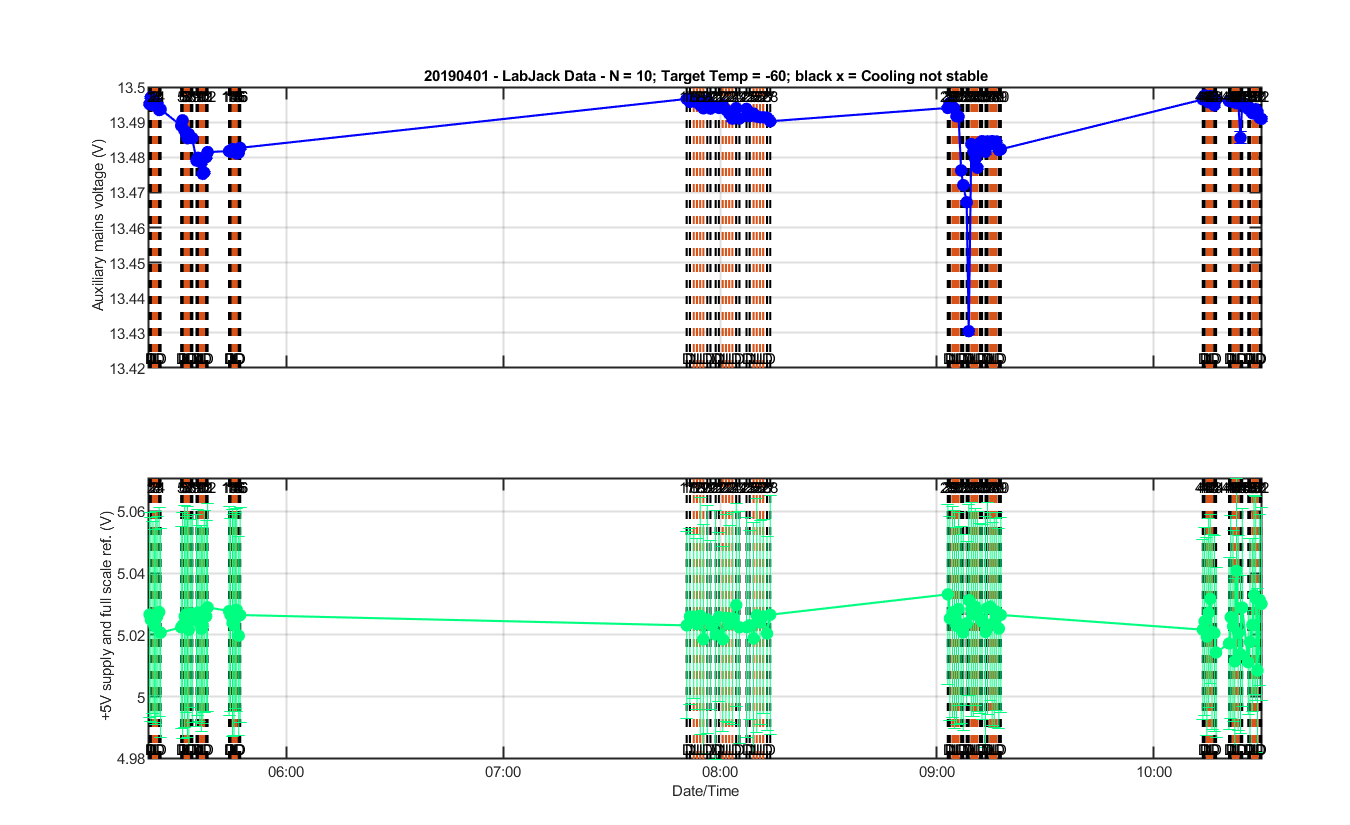This screenshot has width=1350, height=825.
Task: Click the 13.46 y-axis tick label
Action: point(127,228)
